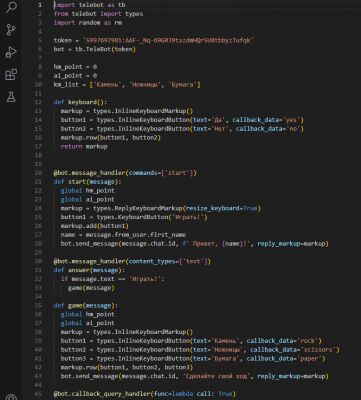
Task: Click callback_data='rock' on line 39
Action: point(284,341)
